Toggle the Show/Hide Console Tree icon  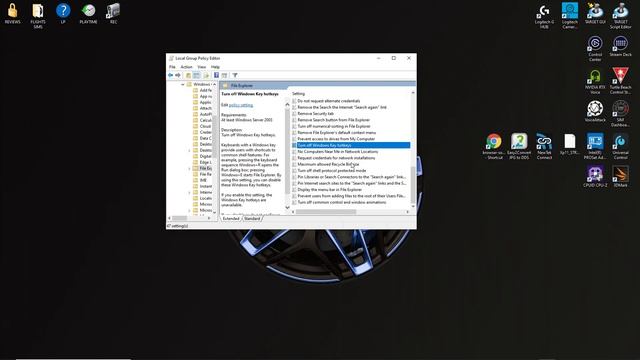tap(196, 75)
